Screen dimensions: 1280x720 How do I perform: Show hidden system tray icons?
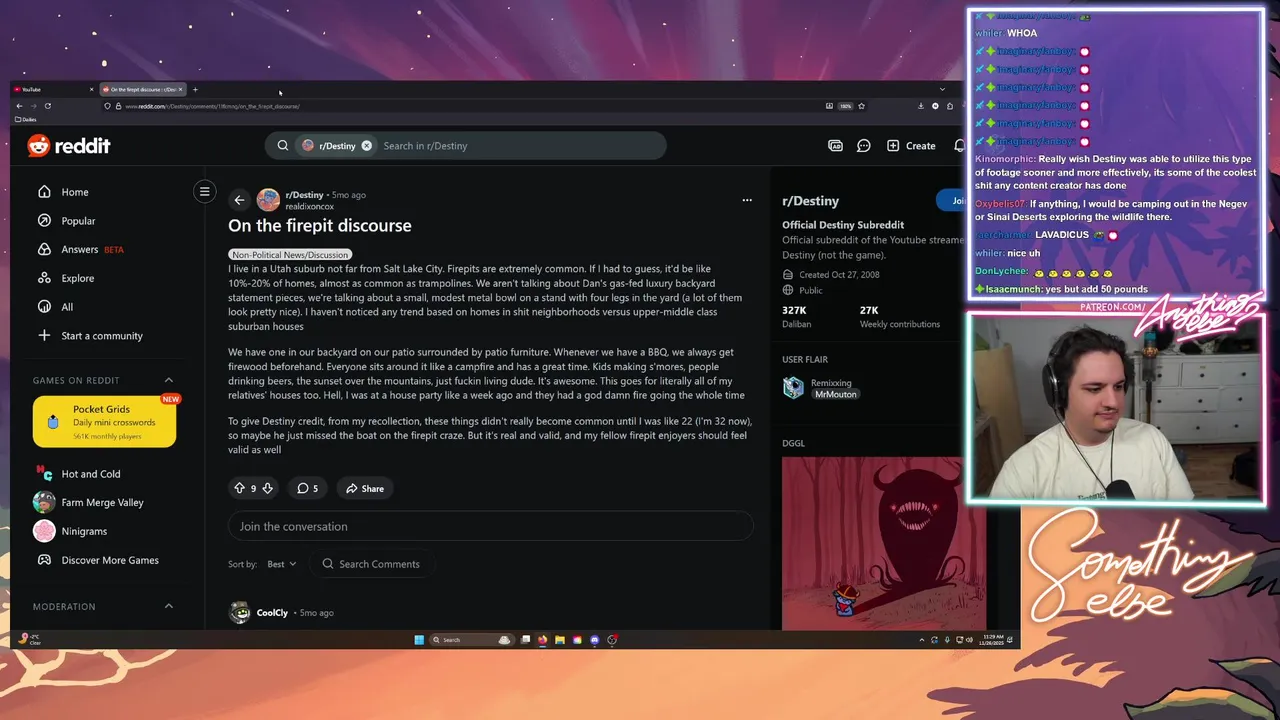(922, 640)
